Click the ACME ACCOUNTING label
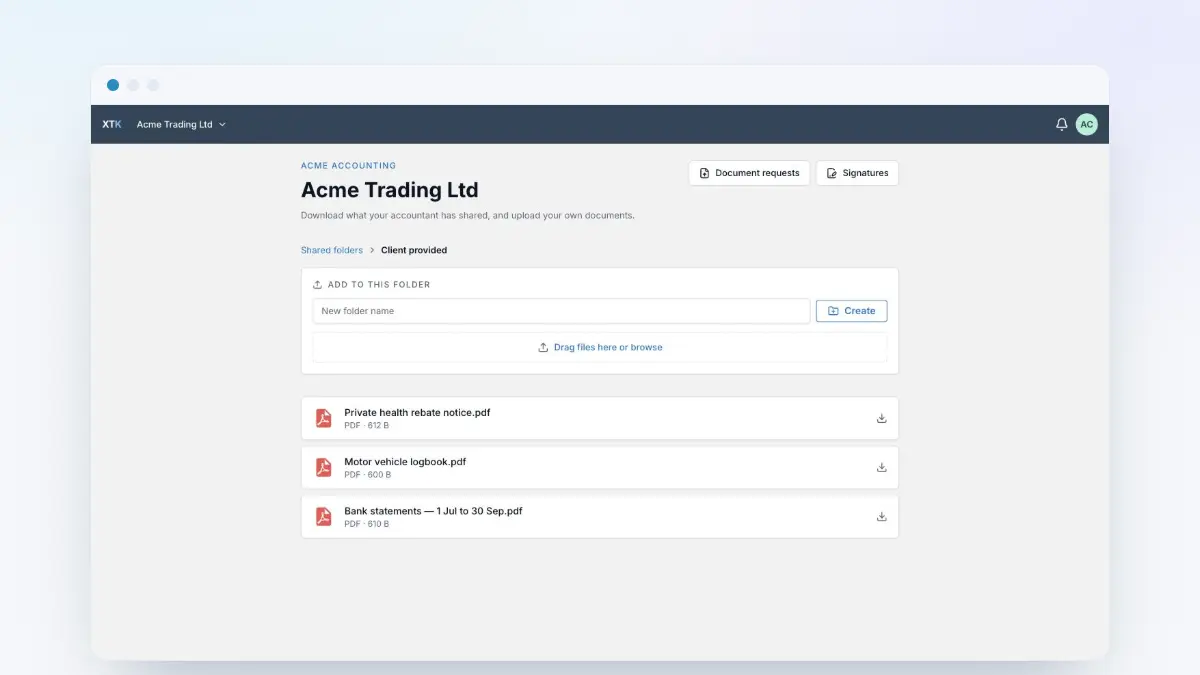The image size is (1200, 675). 348,166
